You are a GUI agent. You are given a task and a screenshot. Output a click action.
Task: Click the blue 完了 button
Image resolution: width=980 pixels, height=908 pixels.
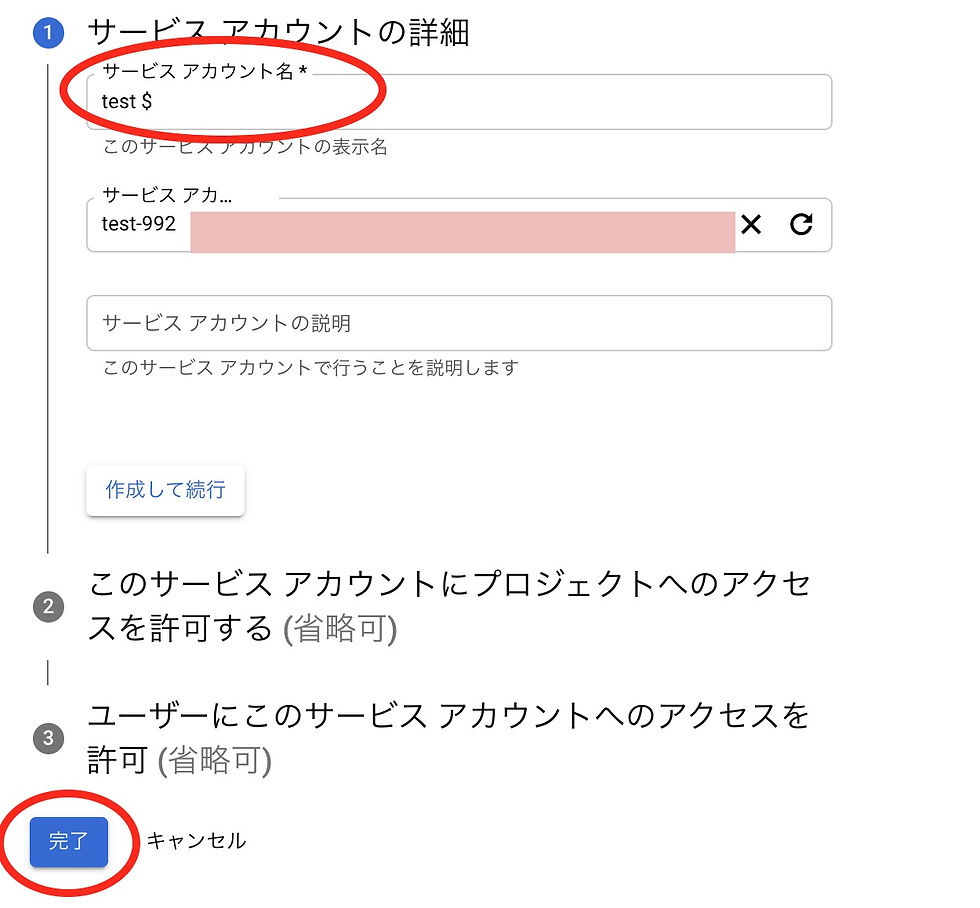point(69,841)
